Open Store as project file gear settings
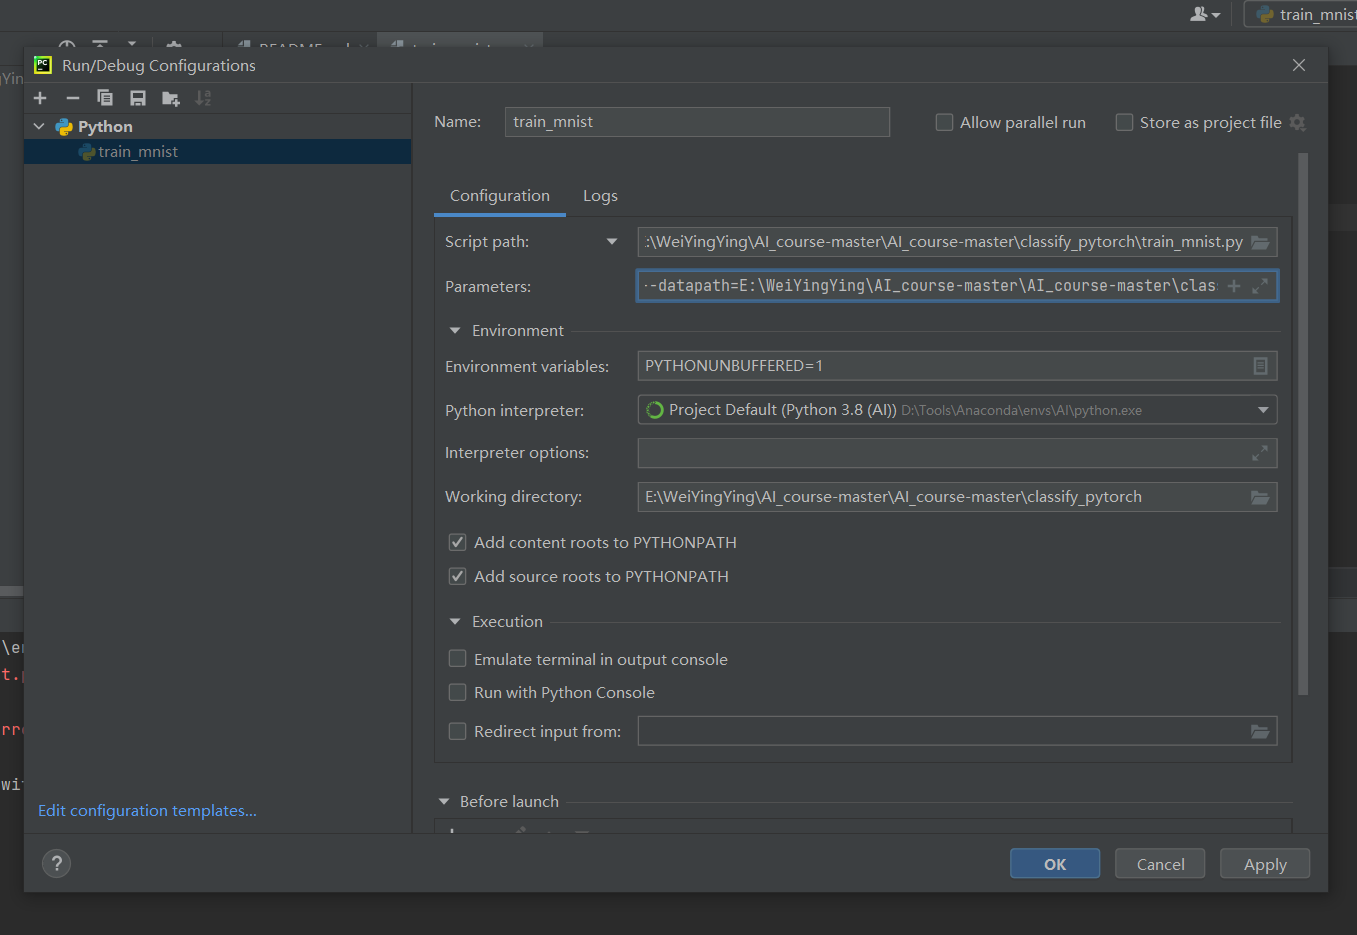Image resolution: width=1357 pixels, height=935 pixels. point(1298,122)
